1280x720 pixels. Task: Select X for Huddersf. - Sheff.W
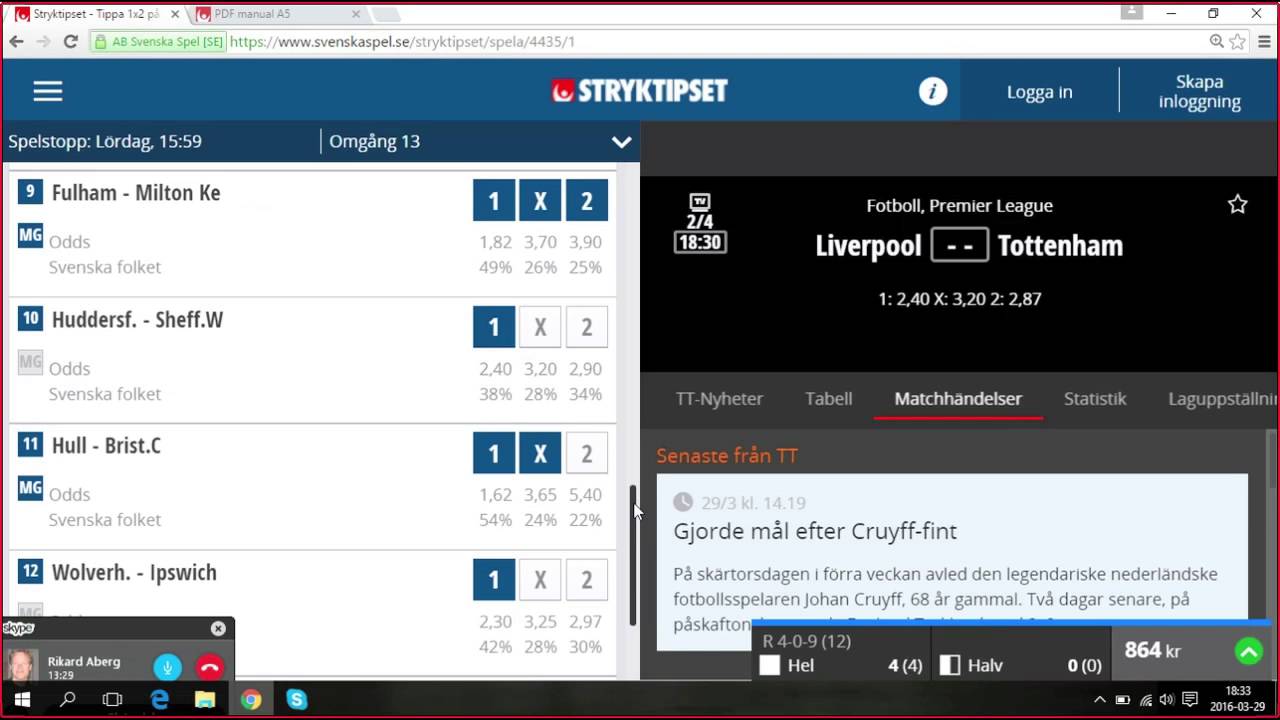pyautogui.click(x=540, y=327)
